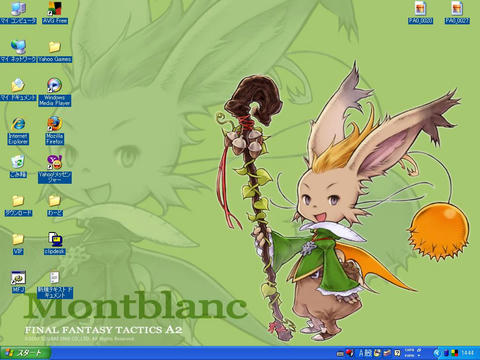The image size is (480, 360).
Task: Click the IME input mode A indicator
Action: (x=361, y=353)
